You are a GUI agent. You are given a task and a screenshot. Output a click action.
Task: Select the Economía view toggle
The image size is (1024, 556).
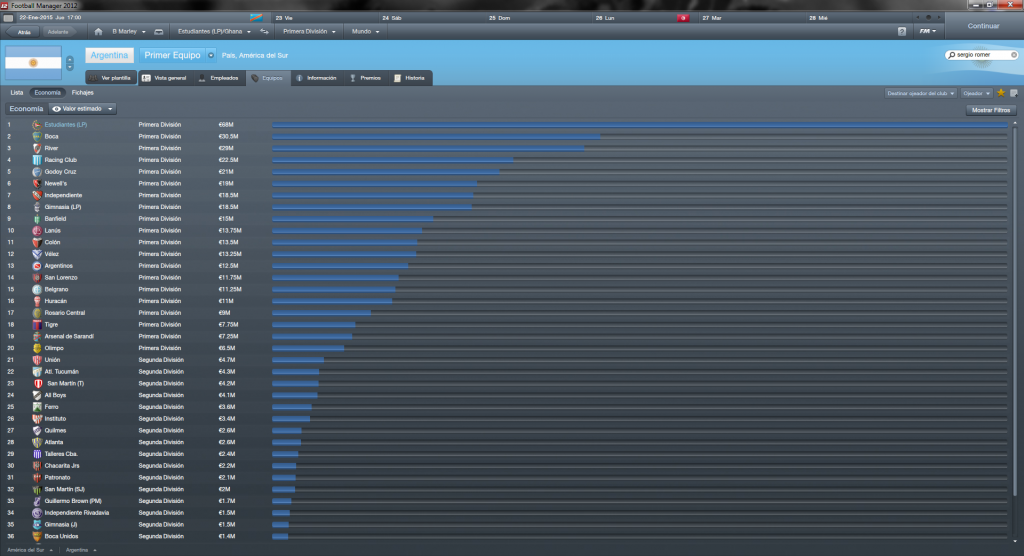48,93
